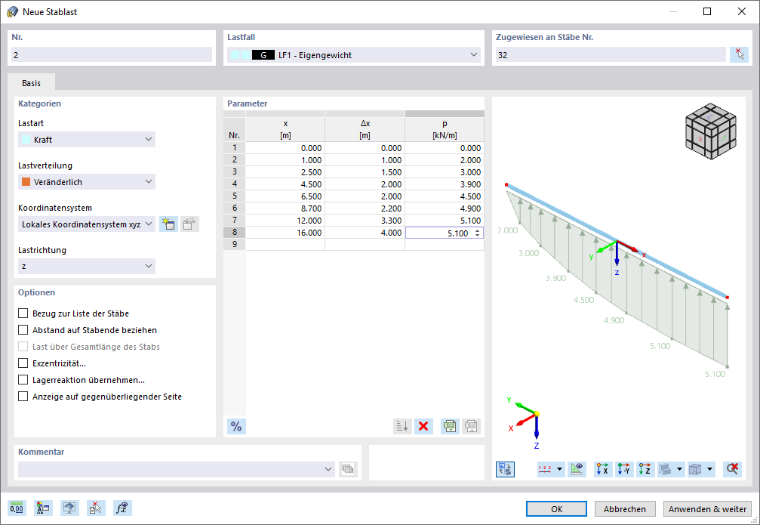This screenshot has width=760, height=525.
Task: Click the fourth bottom-left pick icon
Action: point(96,508)
